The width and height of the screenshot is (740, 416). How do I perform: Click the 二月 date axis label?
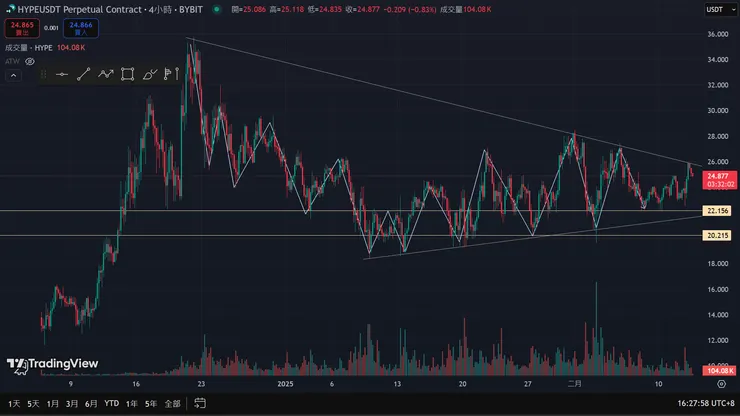[574, 384]
